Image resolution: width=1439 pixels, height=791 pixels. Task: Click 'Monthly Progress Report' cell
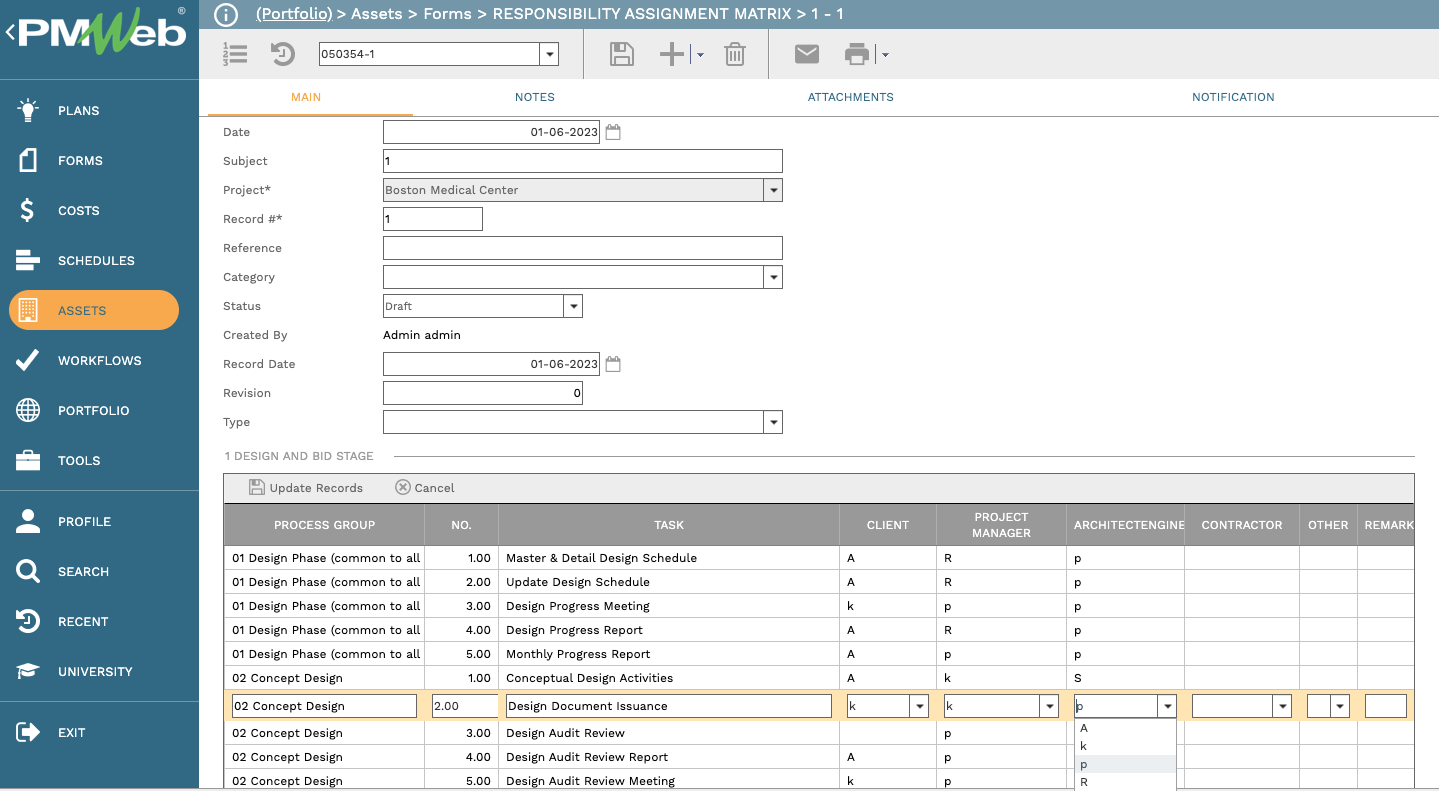pos(669,654)
